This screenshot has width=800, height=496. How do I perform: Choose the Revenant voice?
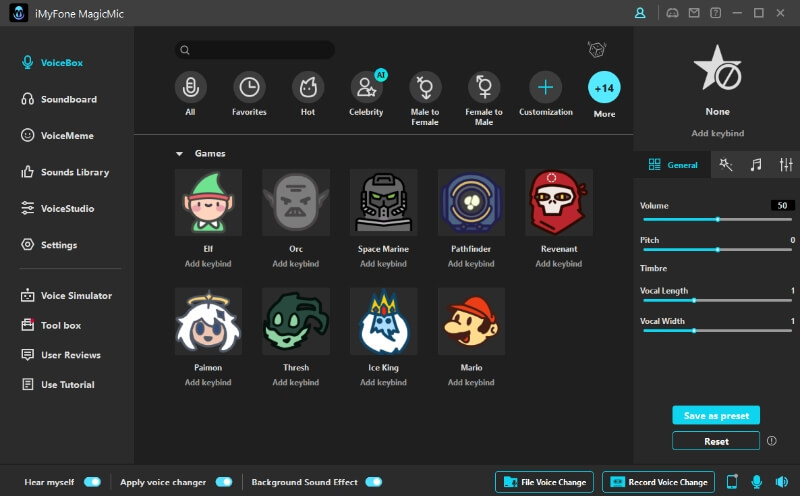pos(559,203)
